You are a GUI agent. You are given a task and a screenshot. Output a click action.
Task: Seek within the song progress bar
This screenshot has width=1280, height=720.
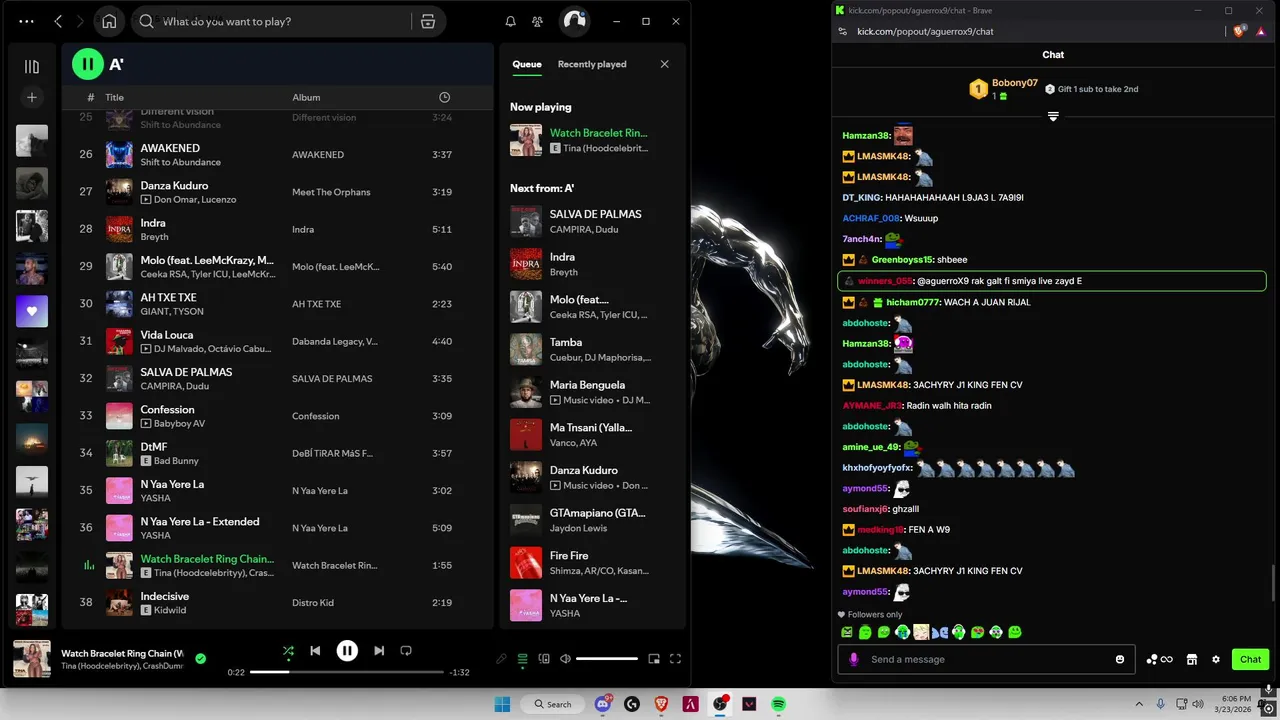[x=346, y=672]
